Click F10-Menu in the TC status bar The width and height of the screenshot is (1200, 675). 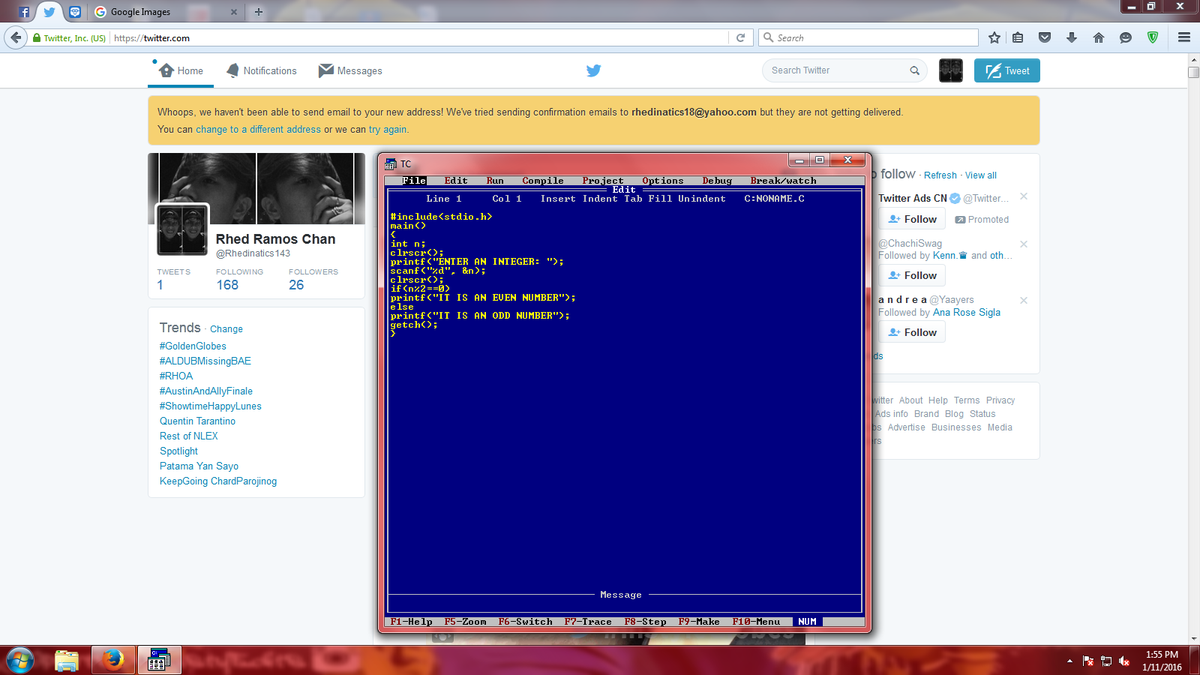pyautogui.click(x=756, y=621)
